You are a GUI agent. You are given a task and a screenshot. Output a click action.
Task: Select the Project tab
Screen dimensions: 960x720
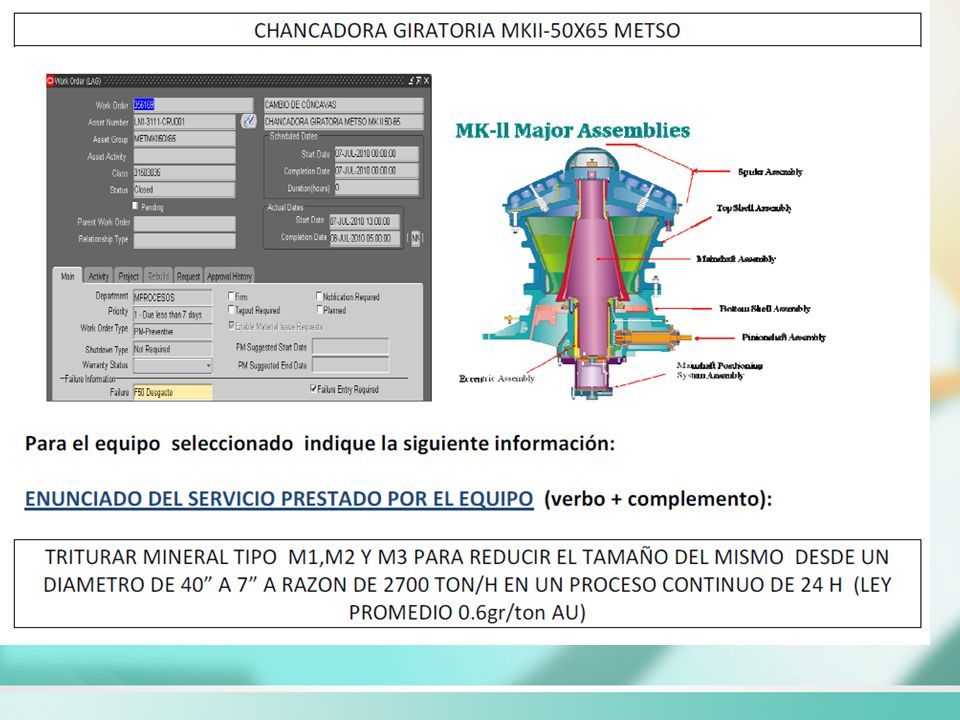click(129, 276)
